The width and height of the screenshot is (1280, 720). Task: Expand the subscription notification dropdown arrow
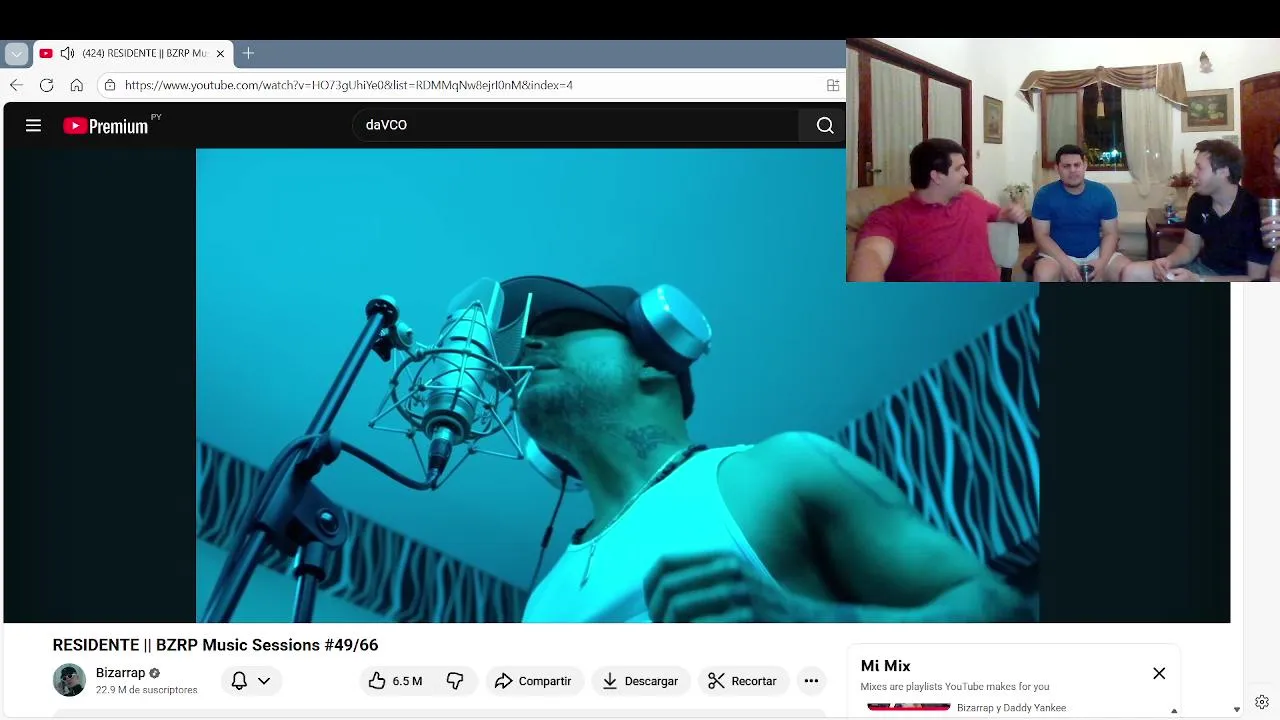(x=264, y=681)
